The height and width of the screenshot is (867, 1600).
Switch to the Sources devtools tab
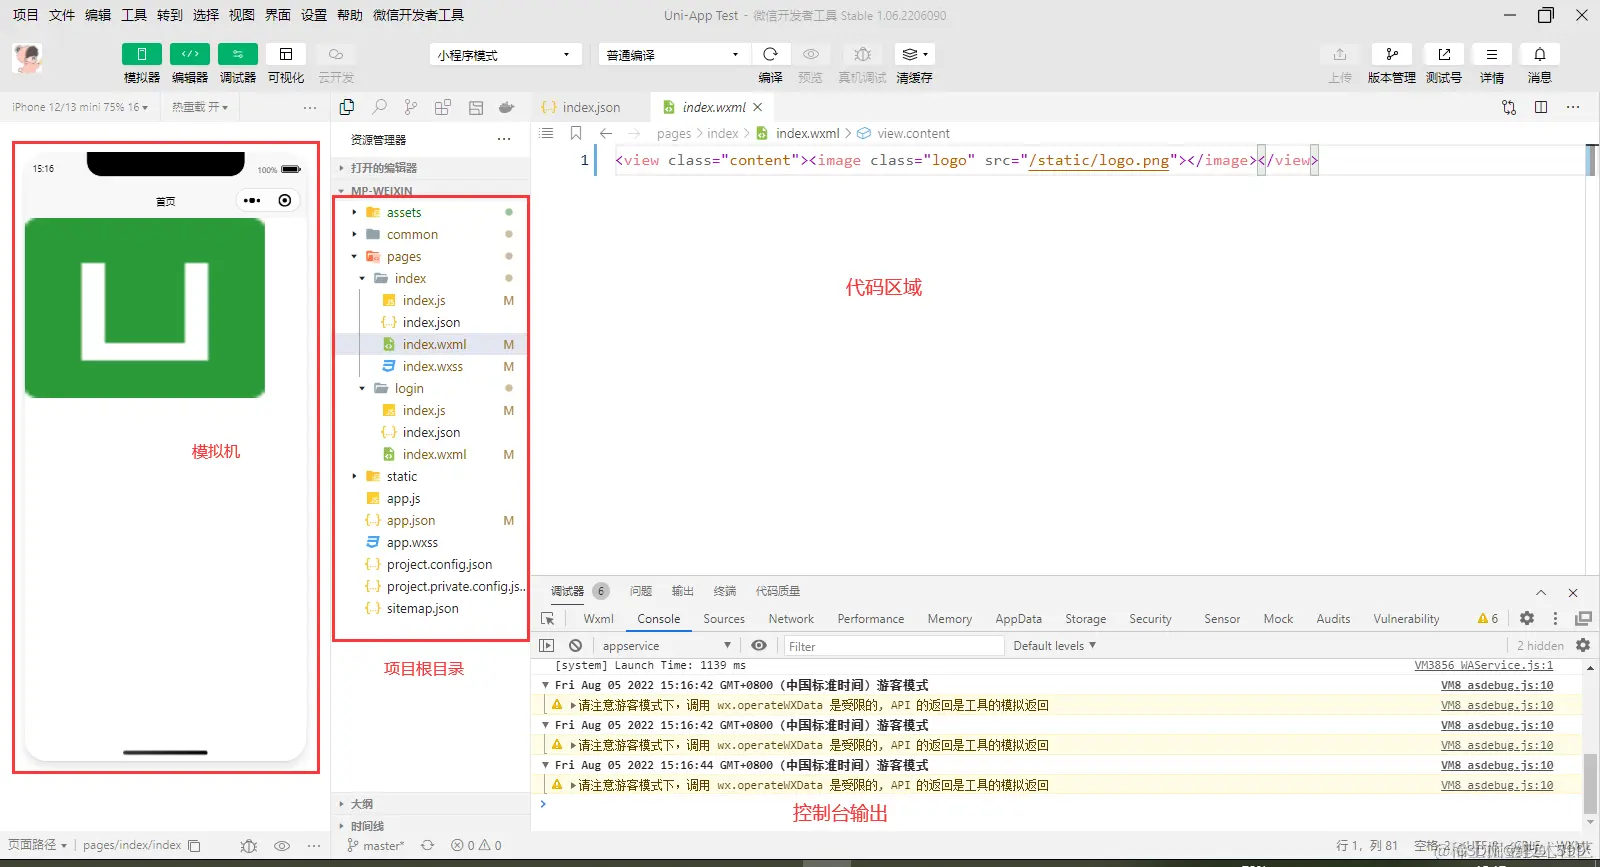click(x=724, y=619)
